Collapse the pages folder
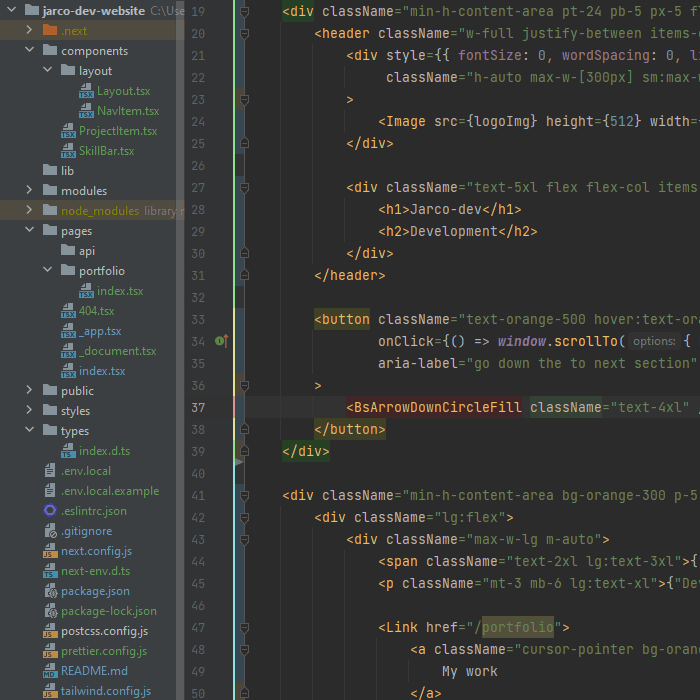Image resolution: width=700 pixels, height=700 pixels. [29, 230]
